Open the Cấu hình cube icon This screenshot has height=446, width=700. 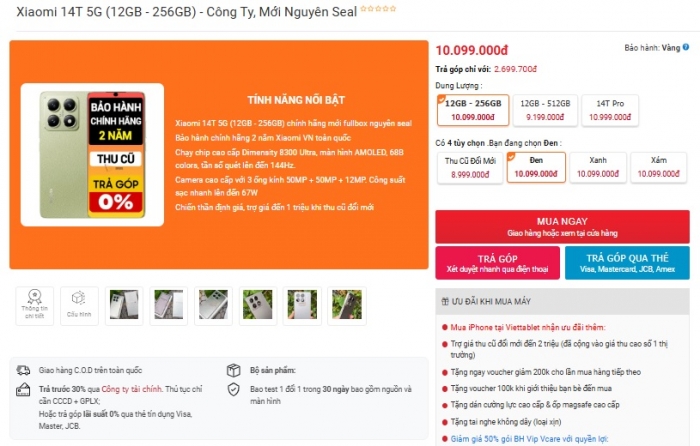click(x=79, y=306)
